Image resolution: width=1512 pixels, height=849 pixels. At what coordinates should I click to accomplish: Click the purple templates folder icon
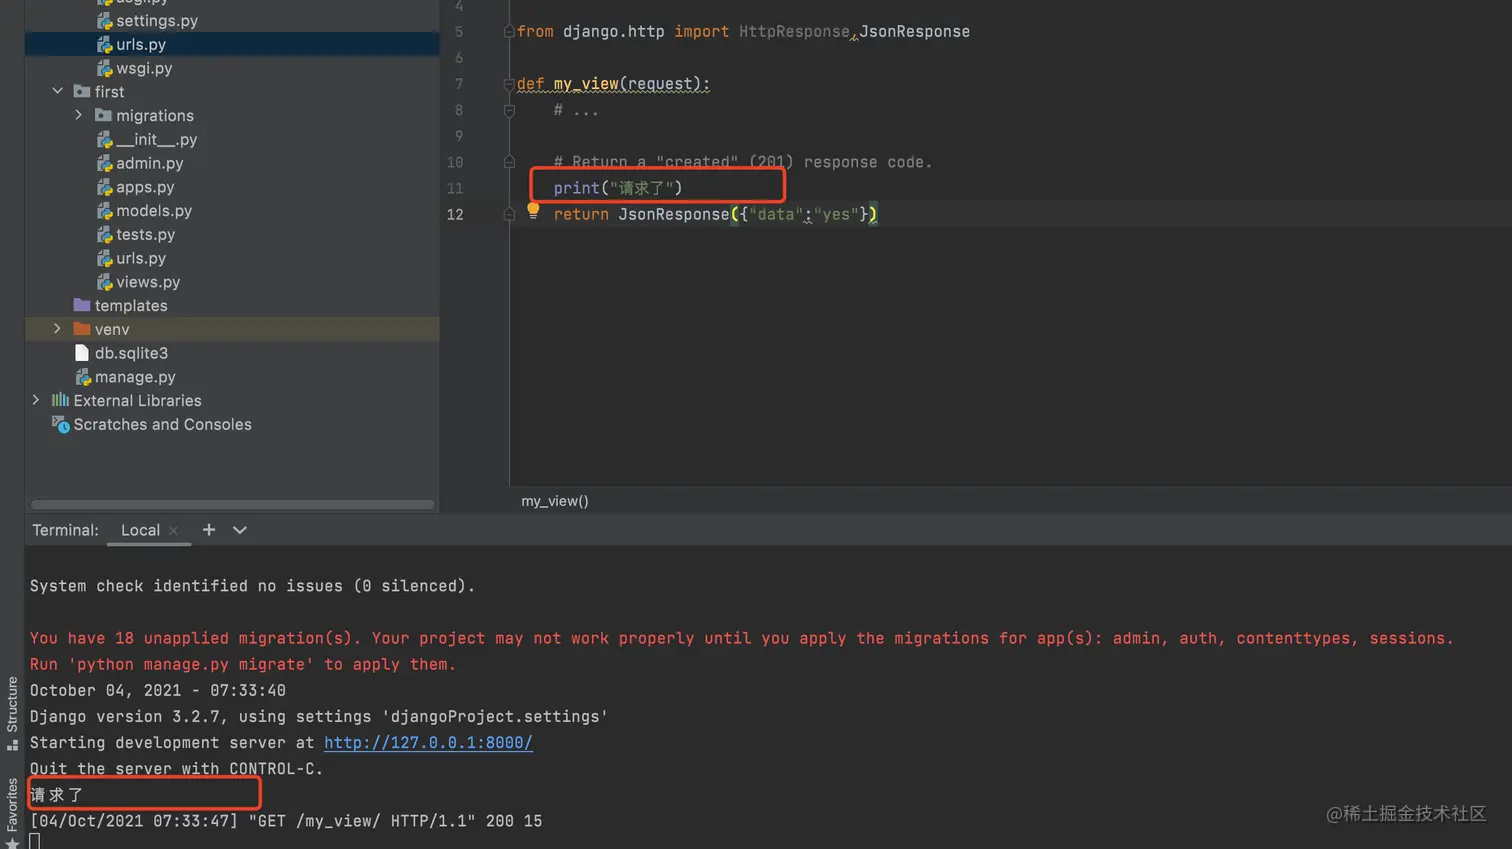[x=82, y=306]
